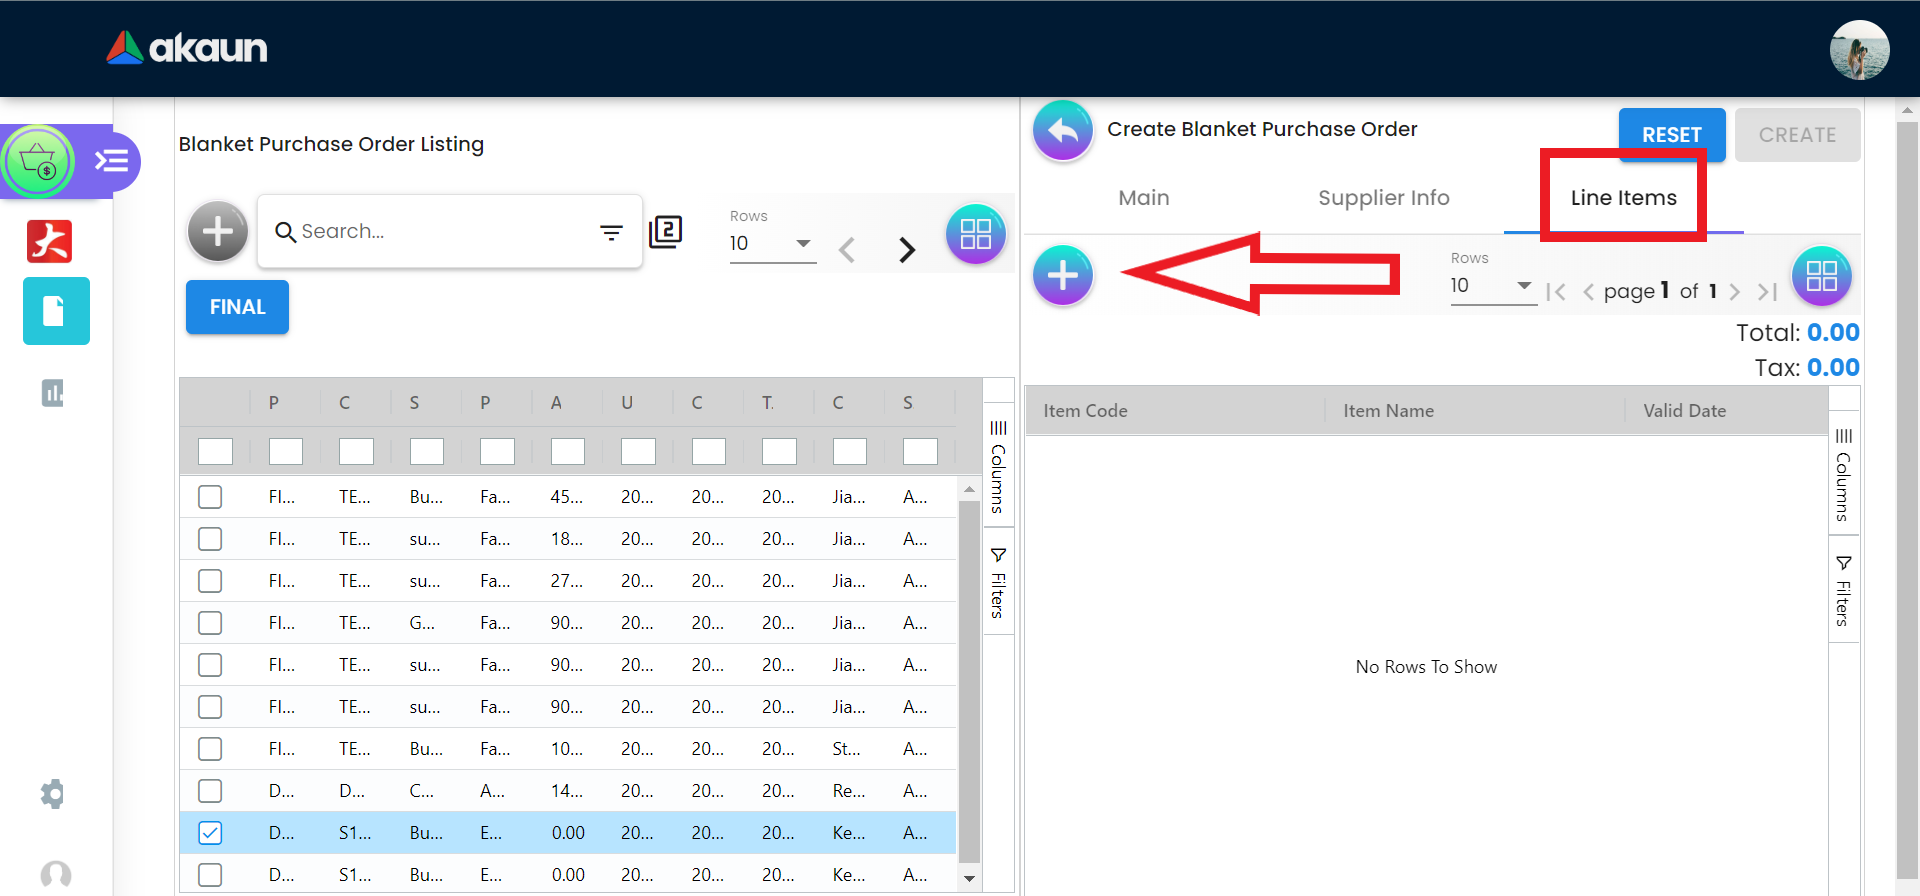Click the user silhouette sidebar icon
The height and width of the screenshot is (896, 1920).
coord(56,875)
